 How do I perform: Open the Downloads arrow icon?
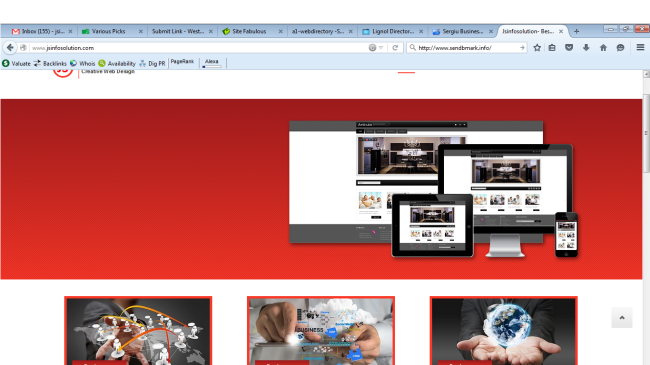[x=586, y=48]
